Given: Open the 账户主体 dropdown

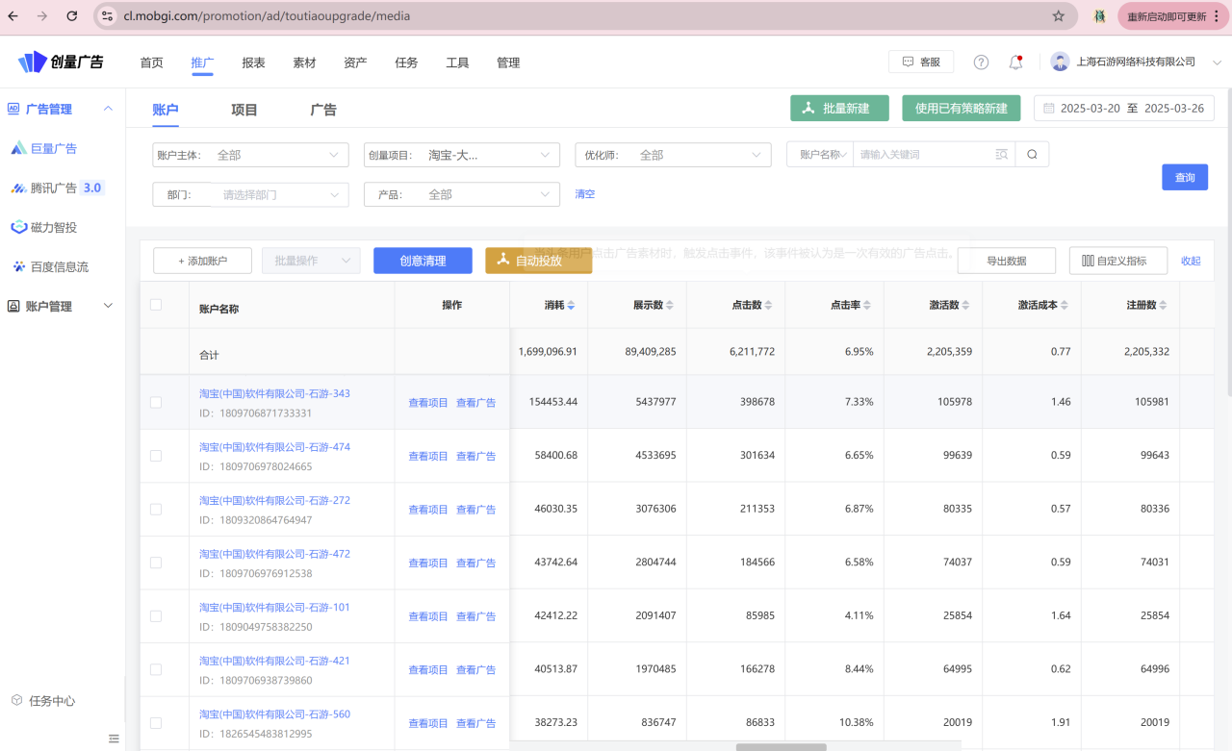Looking at the screenshot, I should point(251,155).
